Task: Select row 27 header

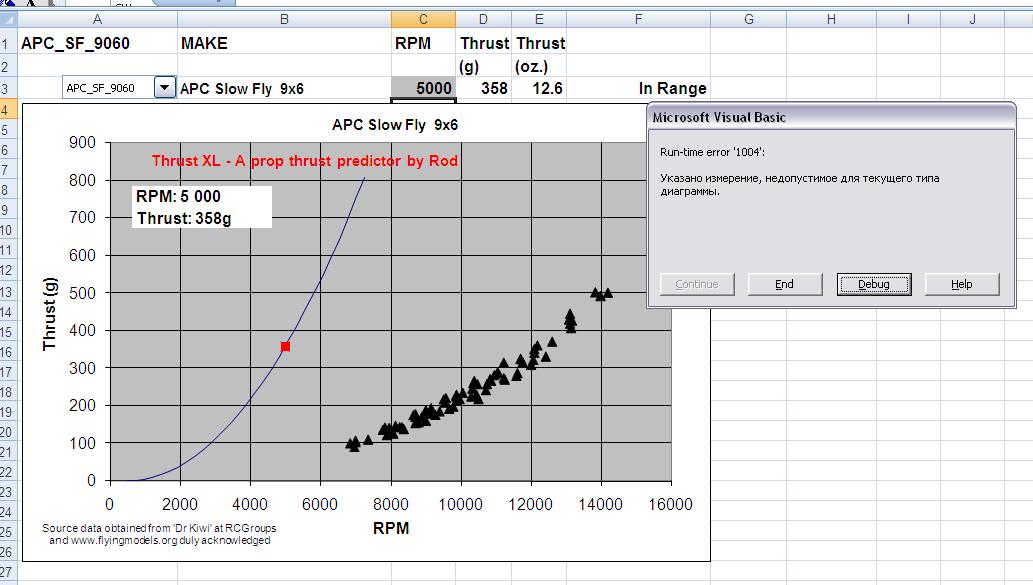Action: tap(8, 571)
